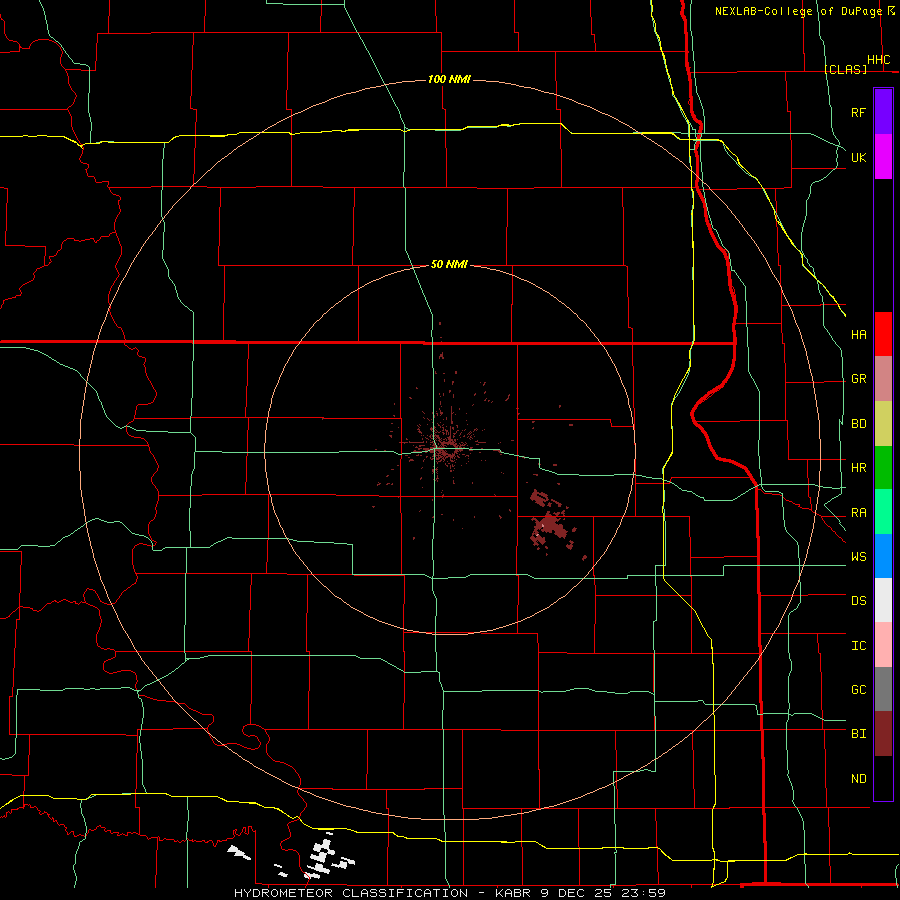Select the BD yellow color swatch

click(883, 424)
